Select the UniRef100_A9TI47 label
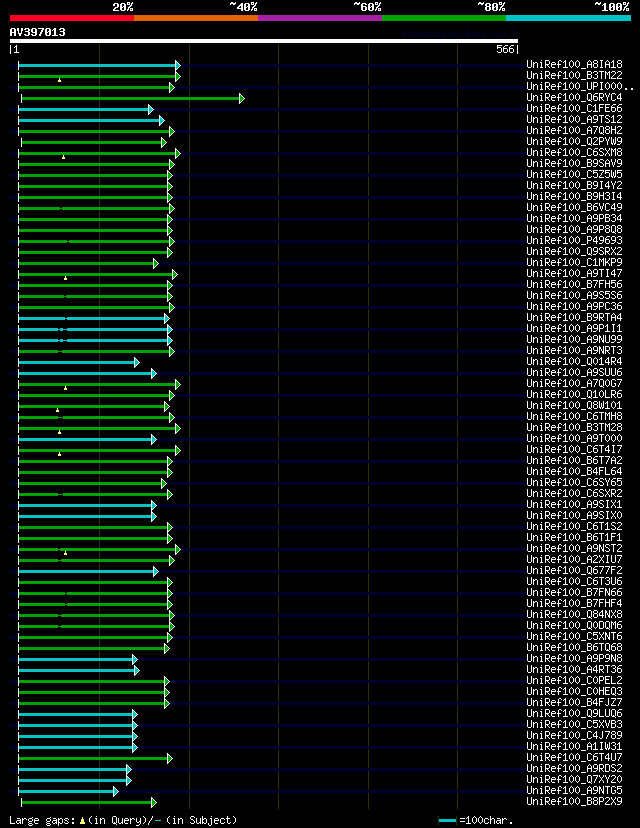This screenshot has height=828, width=640. 574,274
